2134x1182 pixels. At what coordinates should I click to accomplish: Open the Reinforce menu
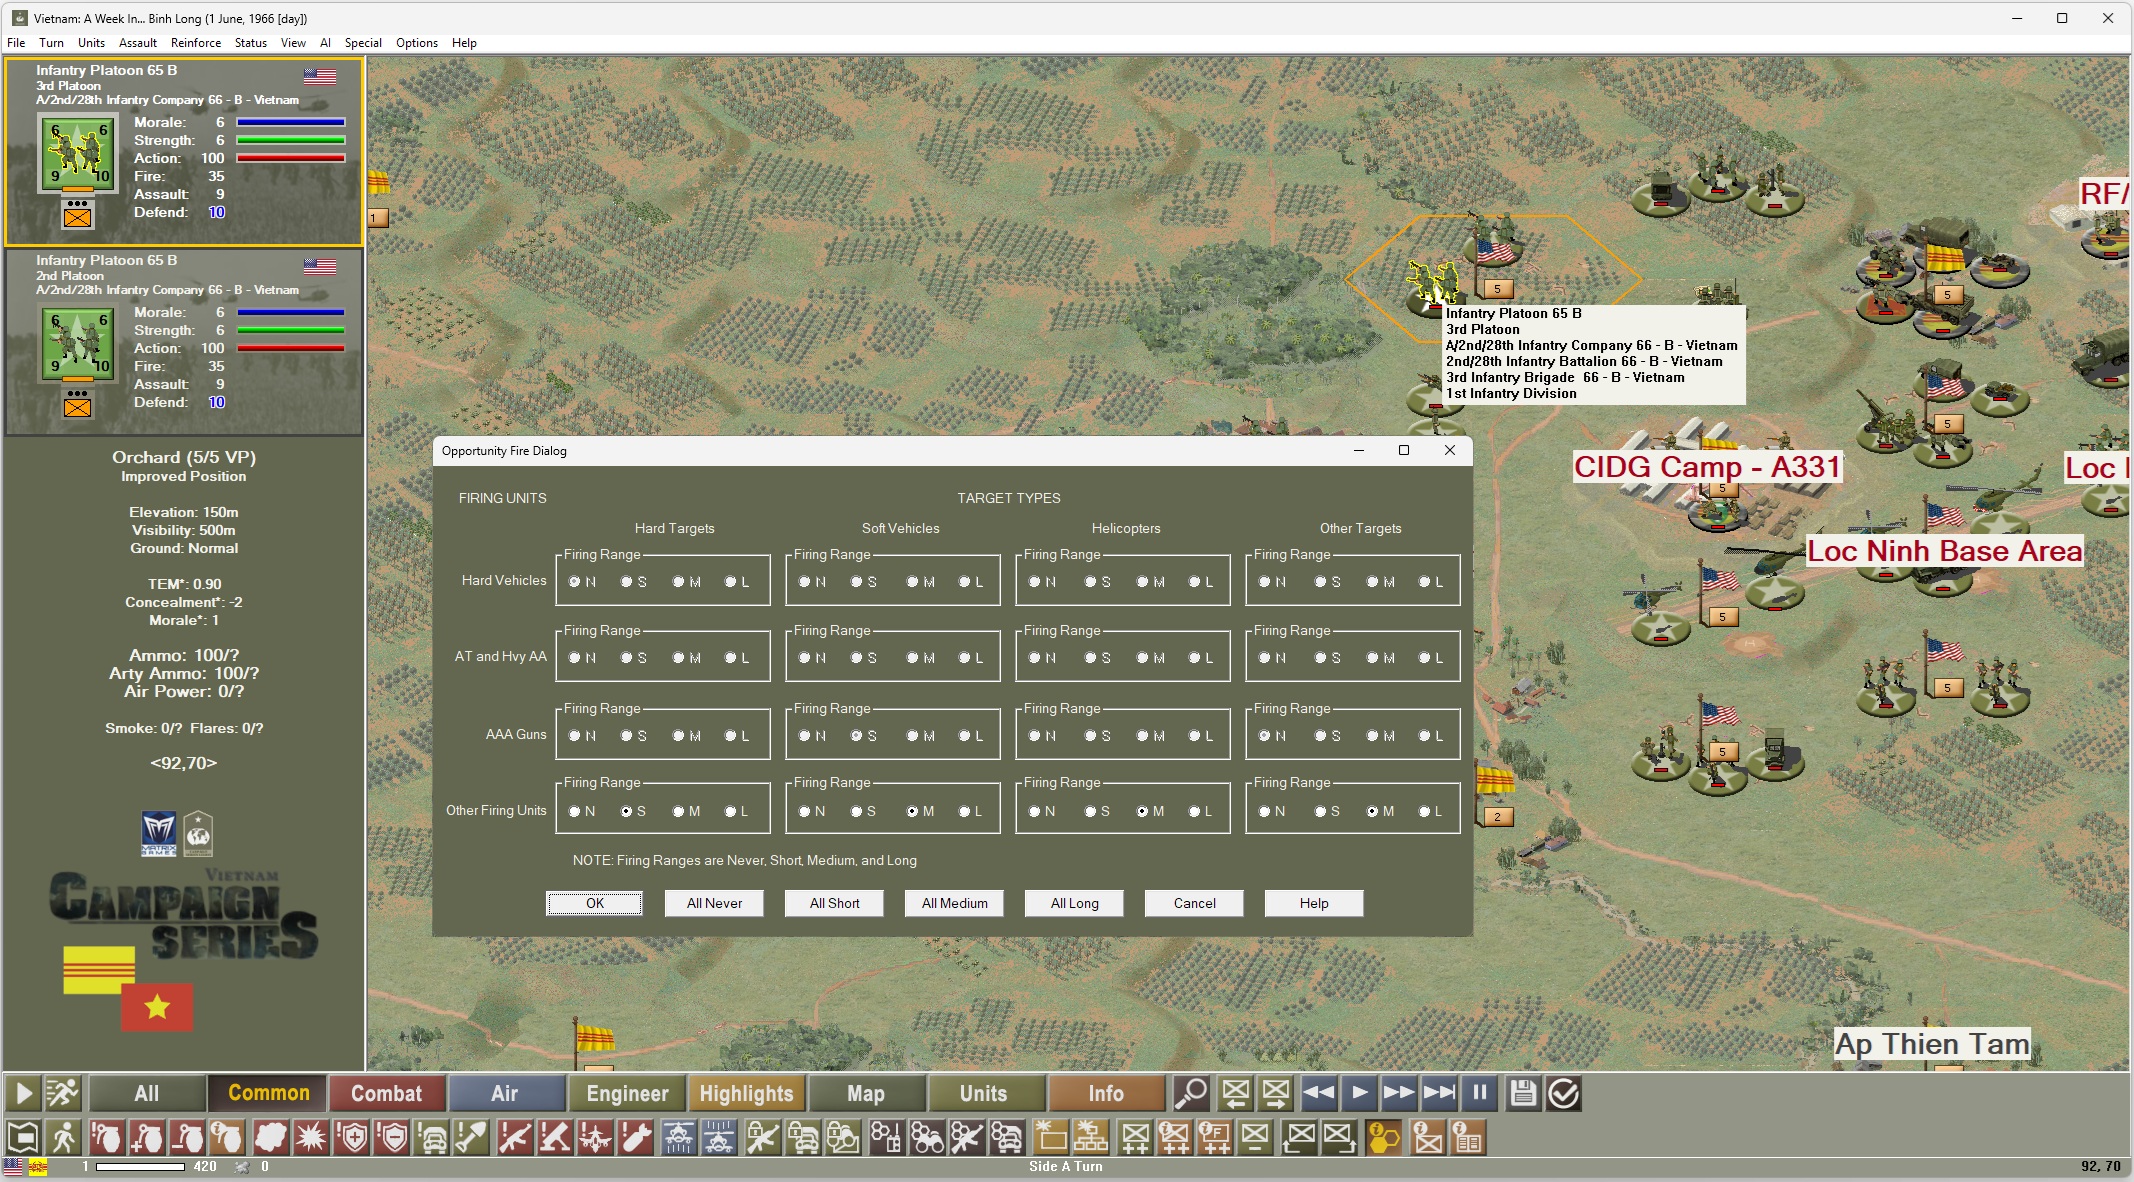coord(195,43)
